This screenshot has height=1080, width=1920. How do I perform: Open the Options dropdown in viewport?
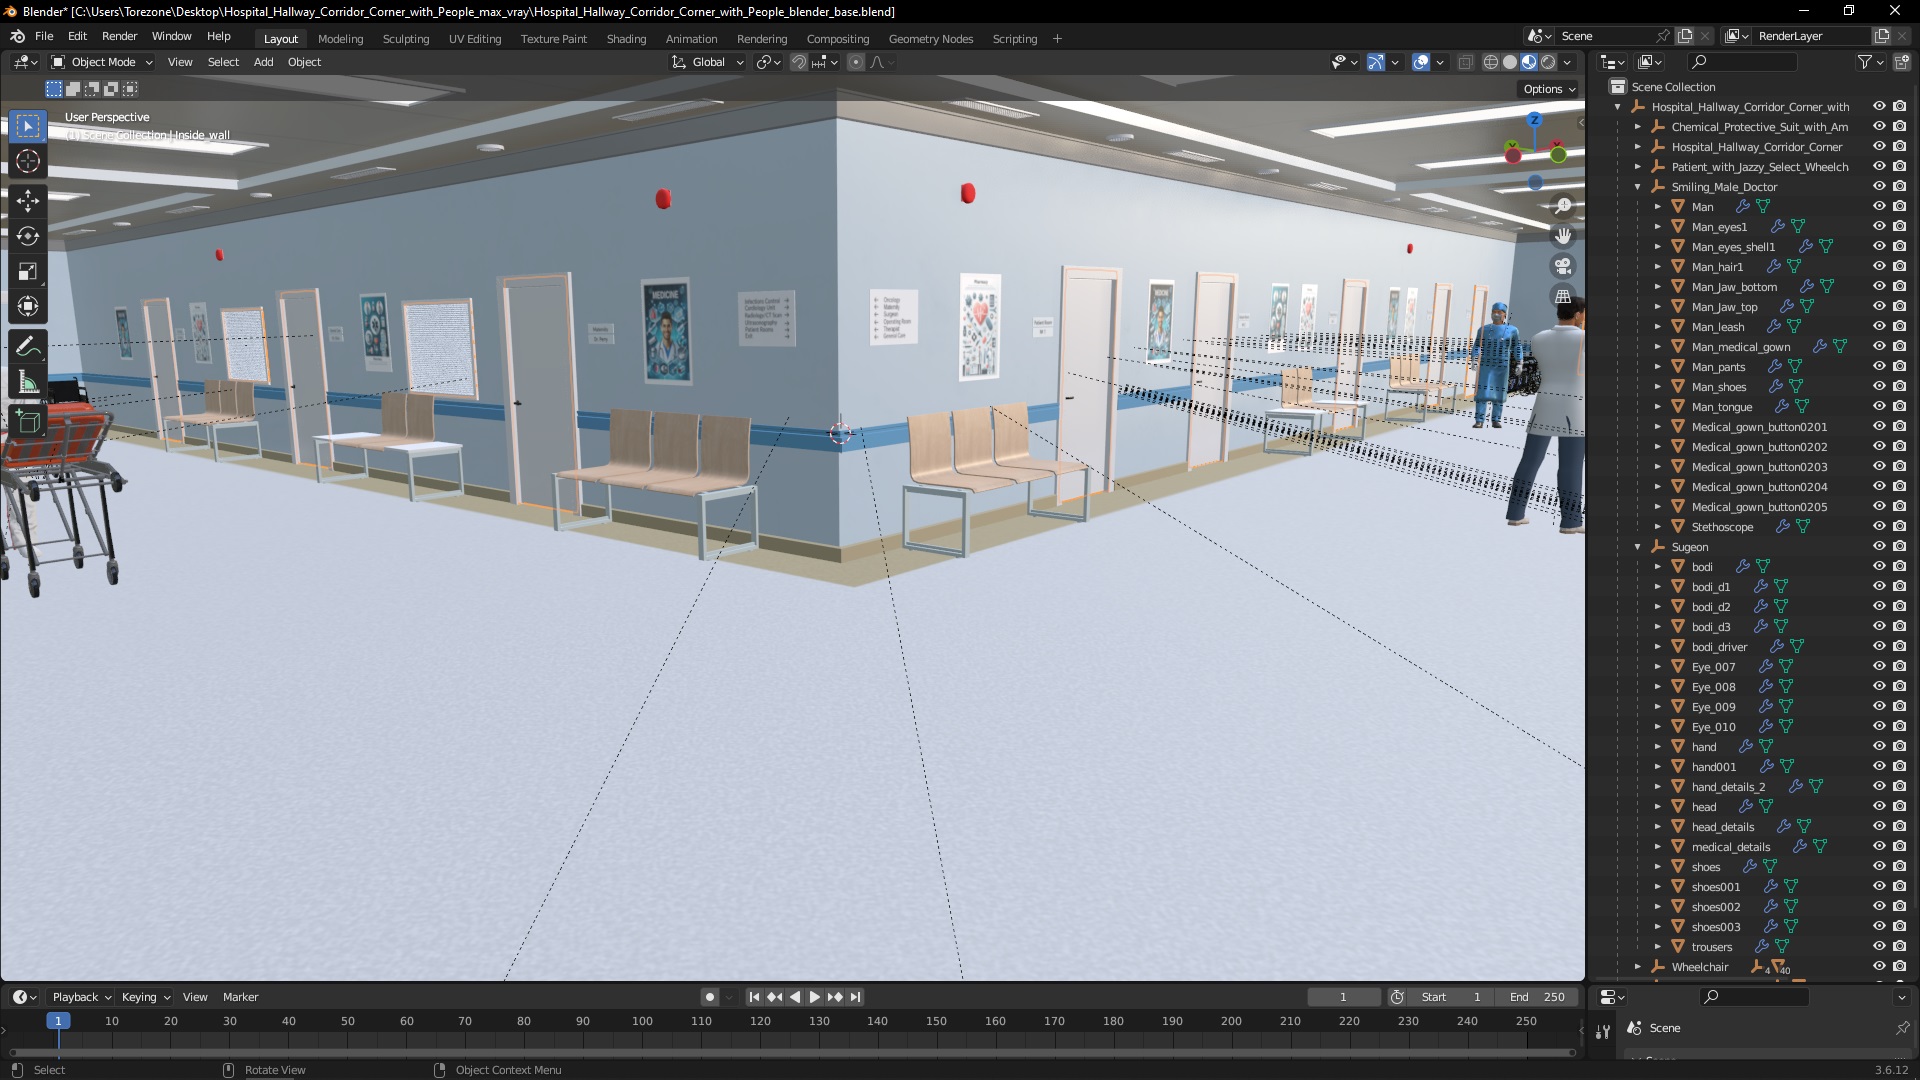[1549, 89]
